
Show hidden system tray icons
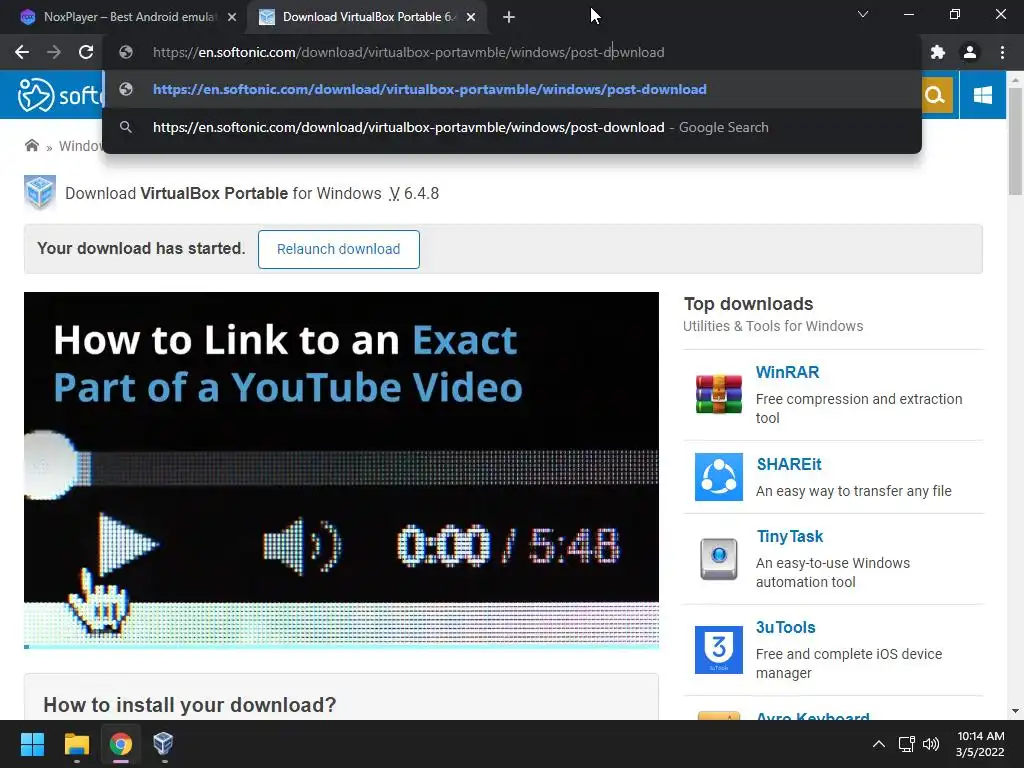point(879,744)
